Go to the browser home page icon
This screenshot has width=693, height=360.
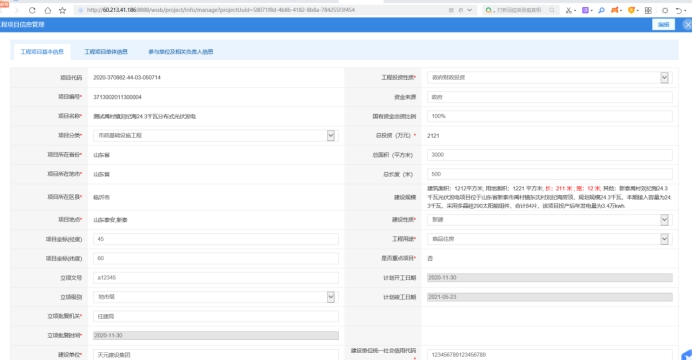point(48,10)
